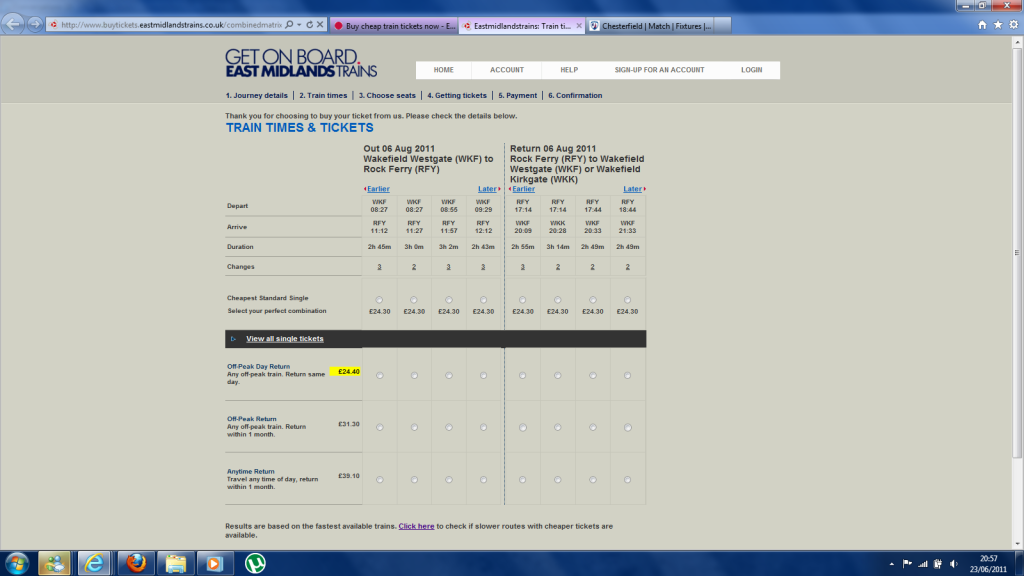This screenshot has height=576, width=1024.
Task: Open Action Center flag tray icon
Action: (907, 564)
